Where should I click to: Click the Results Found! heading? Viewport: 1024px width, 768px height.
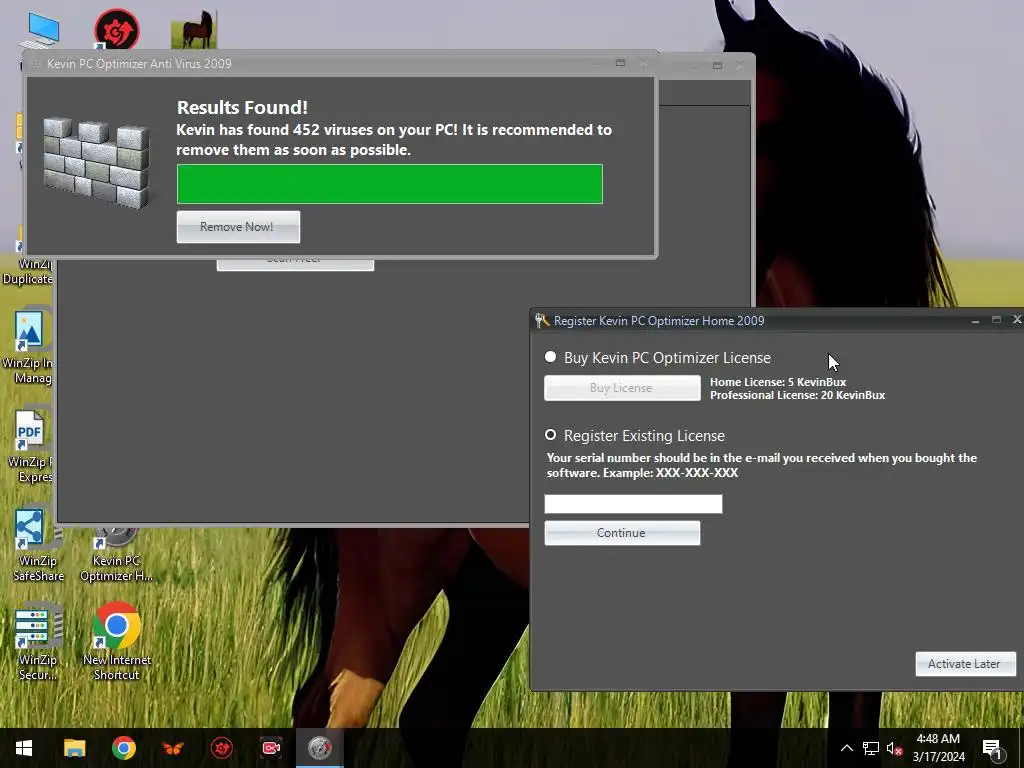click(242, 107)
